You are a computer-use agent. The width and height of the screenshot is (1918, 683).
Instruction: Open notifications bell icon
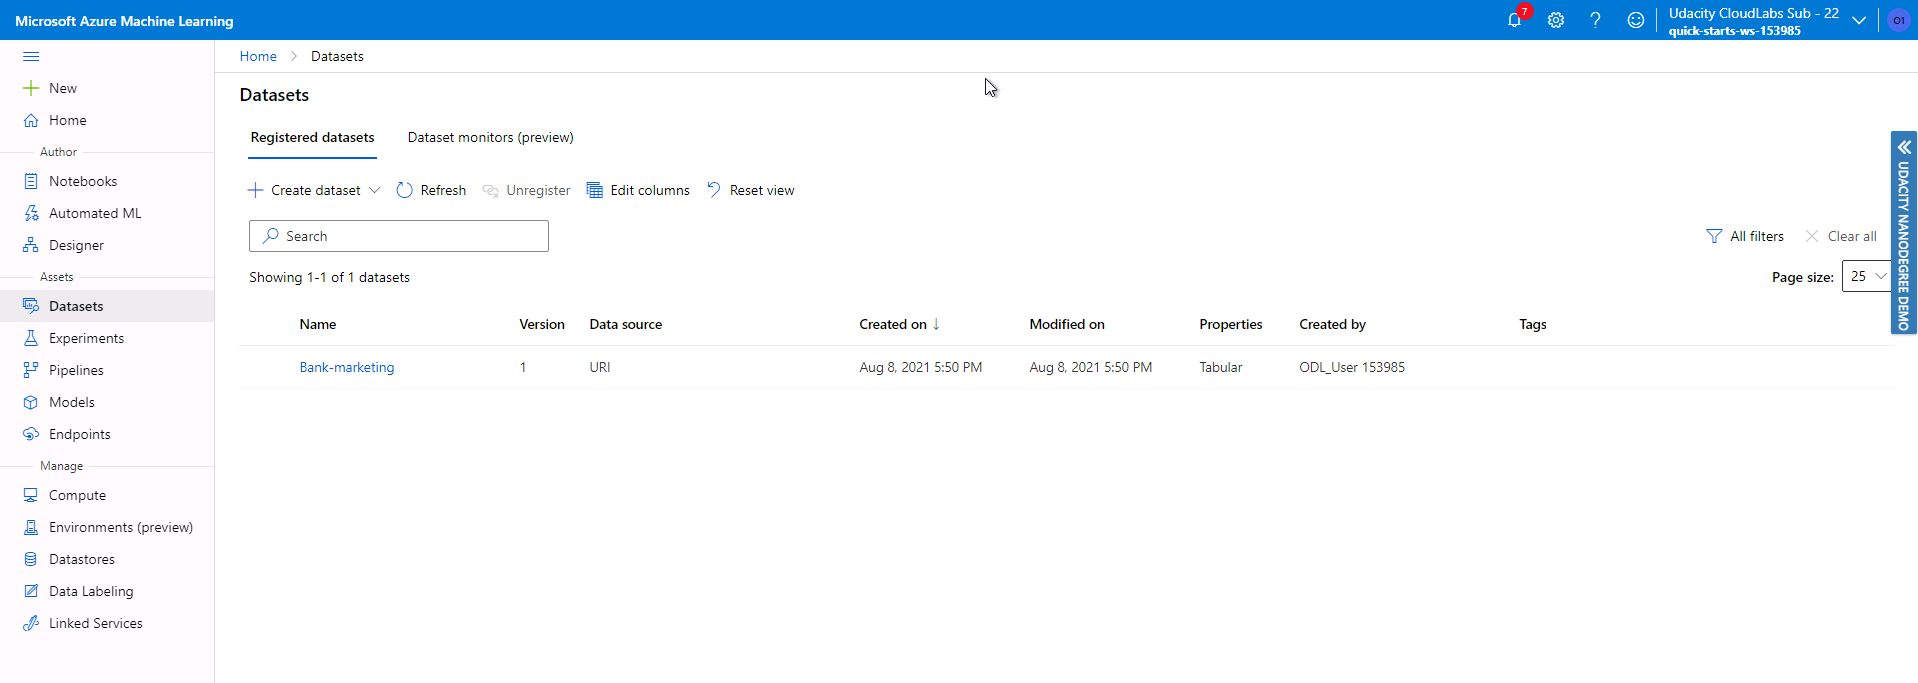[x=1514, y=20]
